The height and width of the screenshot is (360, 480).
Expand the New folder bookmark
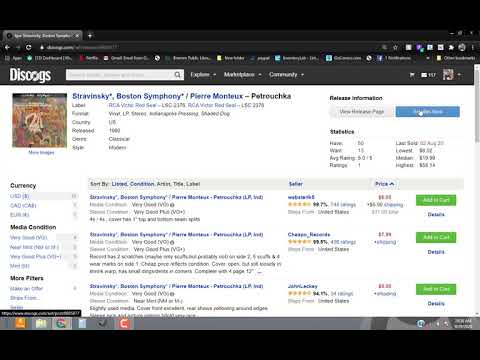[x=231, y=58]
